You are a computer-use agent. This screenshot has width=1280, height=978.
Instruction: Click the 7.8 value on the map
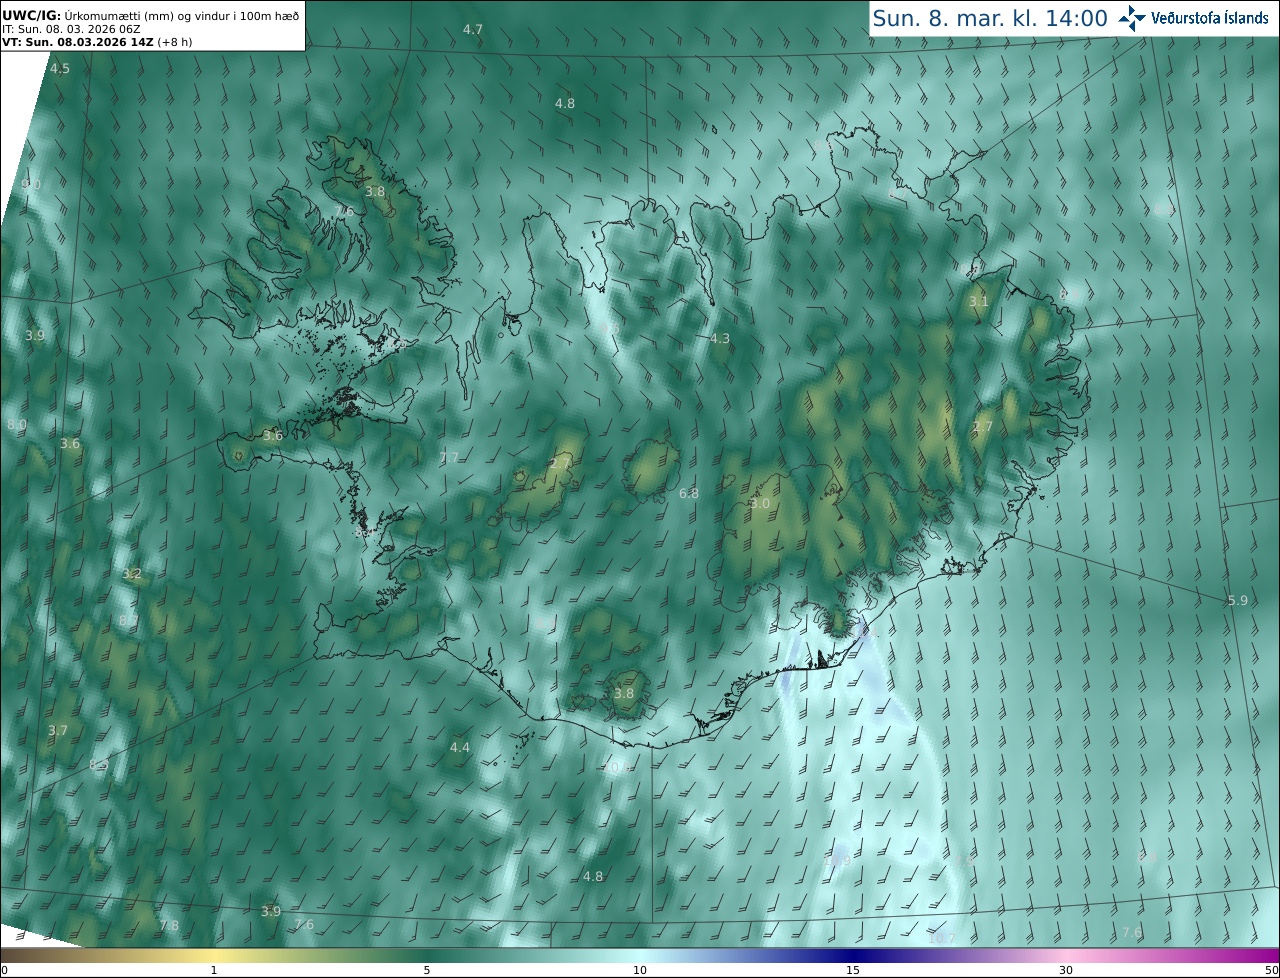coord(169,926)
